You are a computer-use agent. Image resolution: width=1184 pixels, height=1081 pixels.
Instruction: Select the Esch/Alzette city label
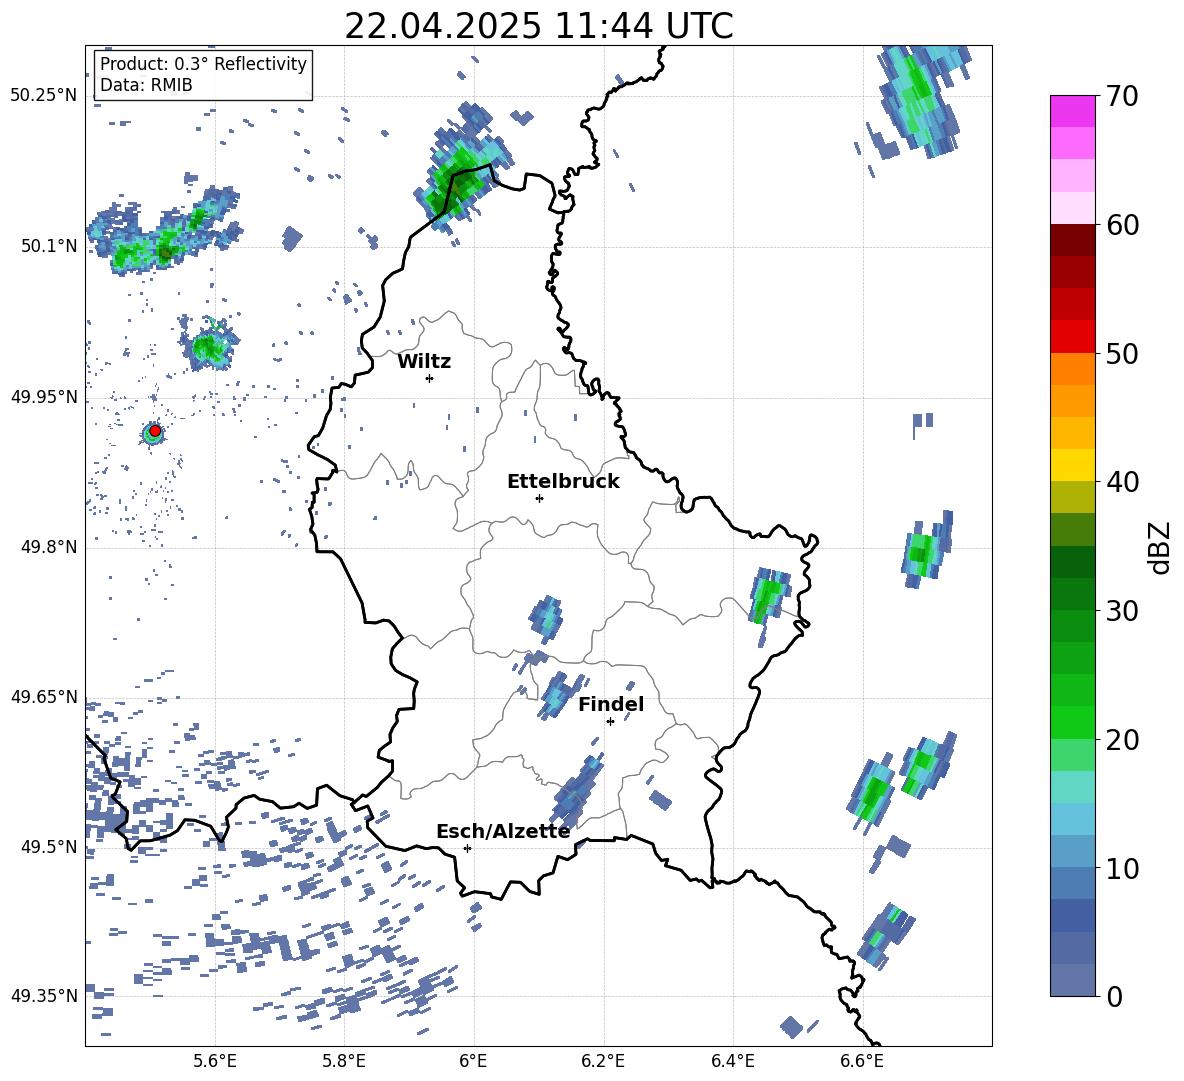503,832
